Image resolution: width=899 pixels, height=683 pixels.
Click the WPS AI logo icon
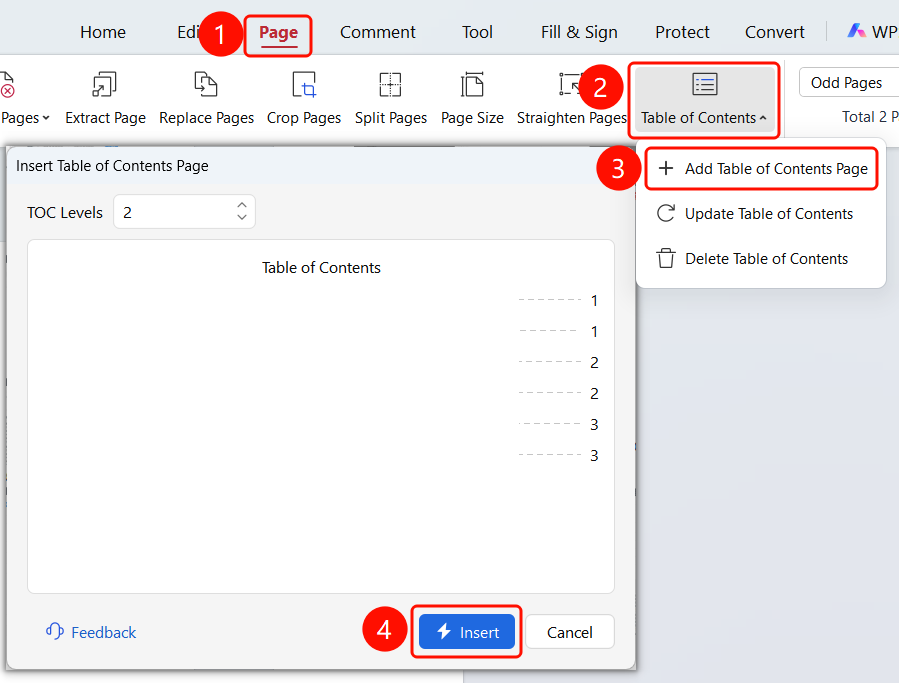click(x=857, y=31)
